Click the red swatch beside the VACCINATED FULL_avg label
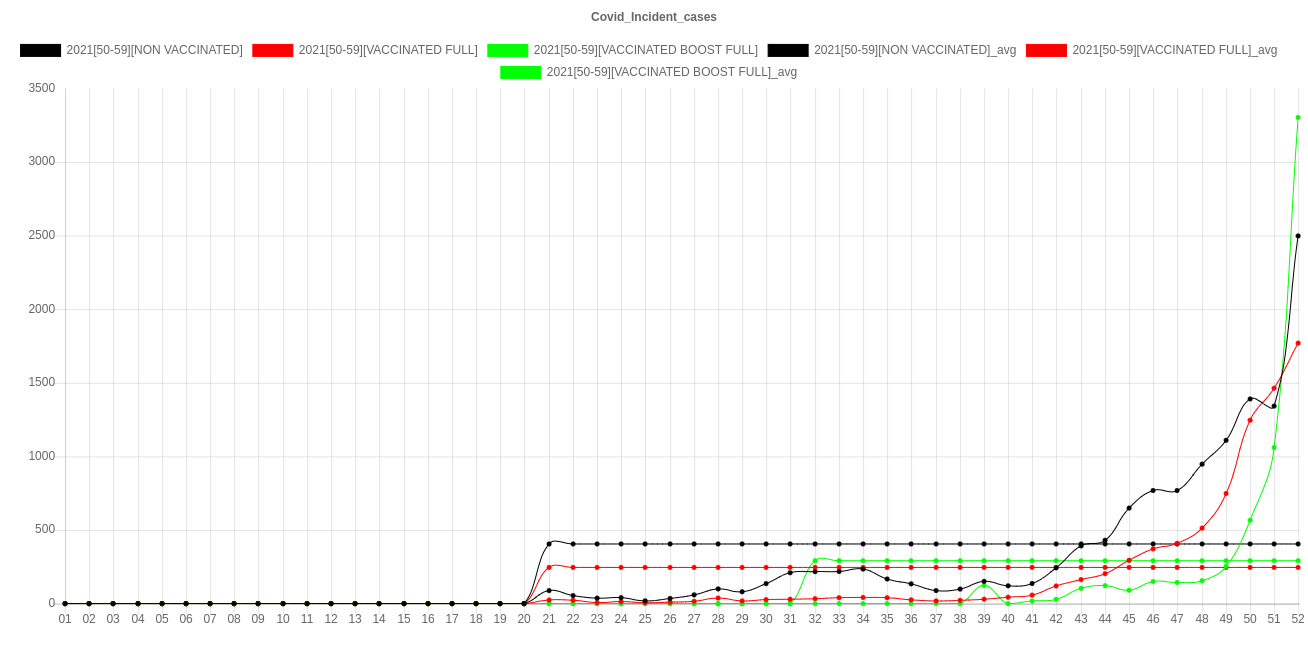Viewport: 1308px width, 654px height. coord(1046,50)
